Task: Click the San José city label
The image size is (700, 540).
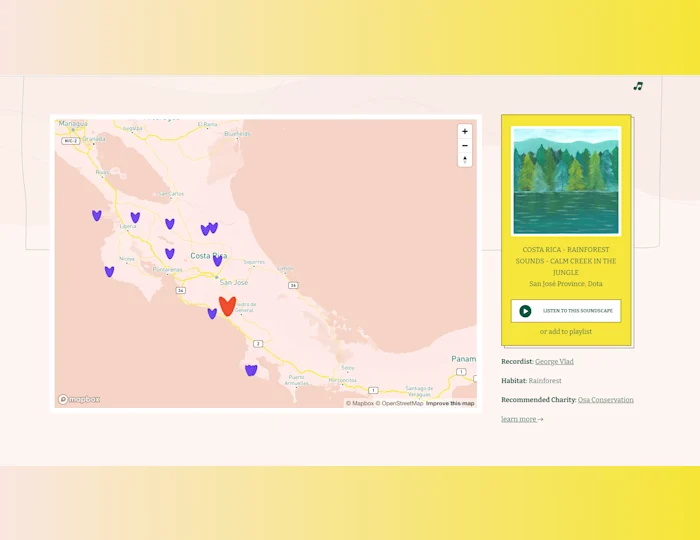Action: click(234, 282)
